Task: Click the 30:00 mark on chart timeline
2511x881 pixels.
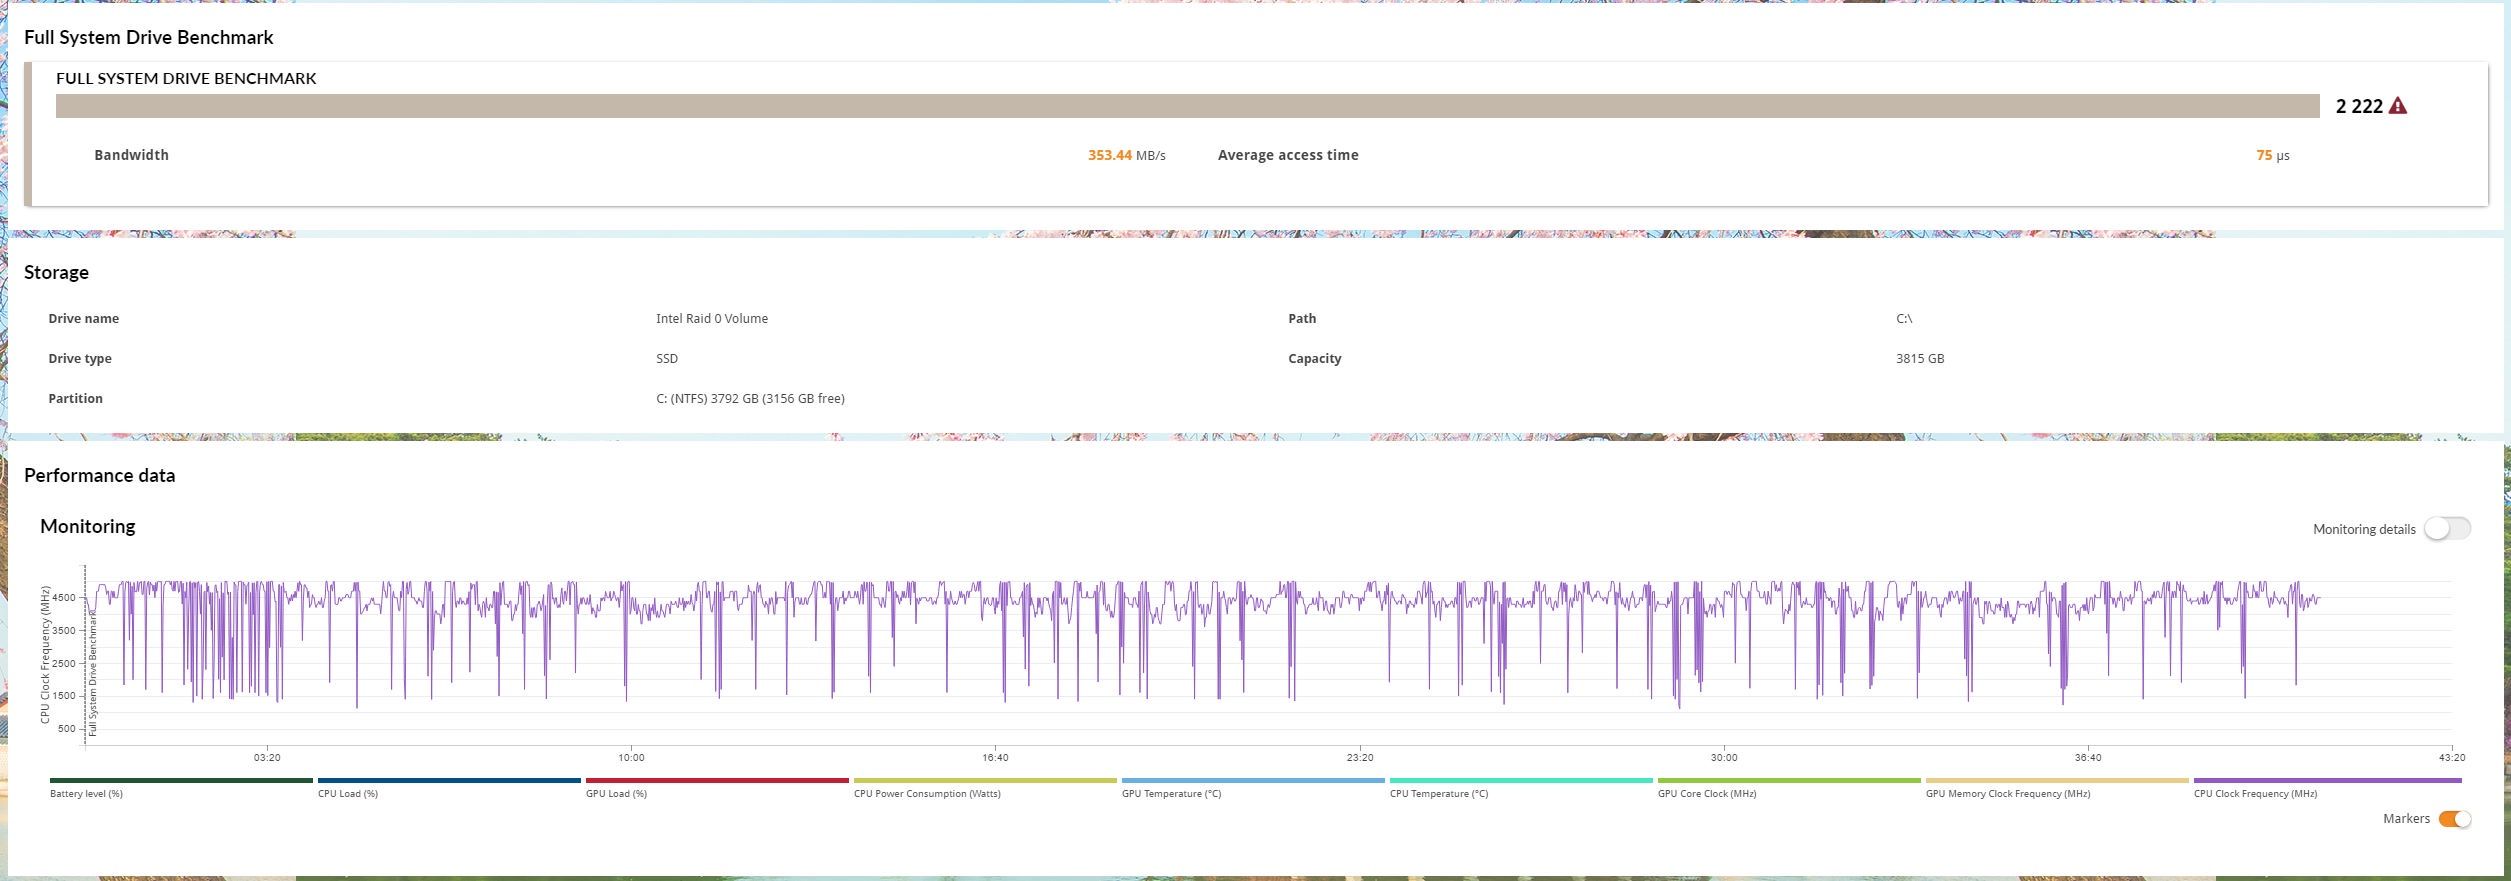Action: point(1724,757)
